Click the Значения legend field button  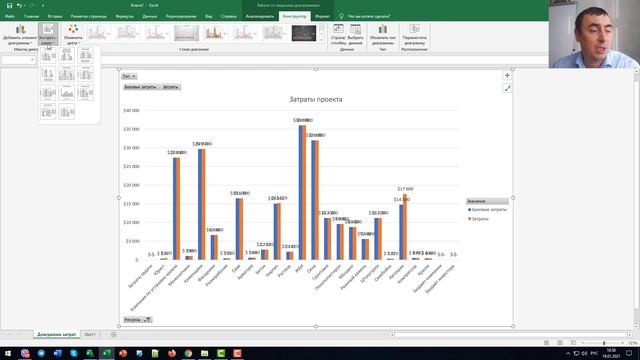[x=487, y=201]
